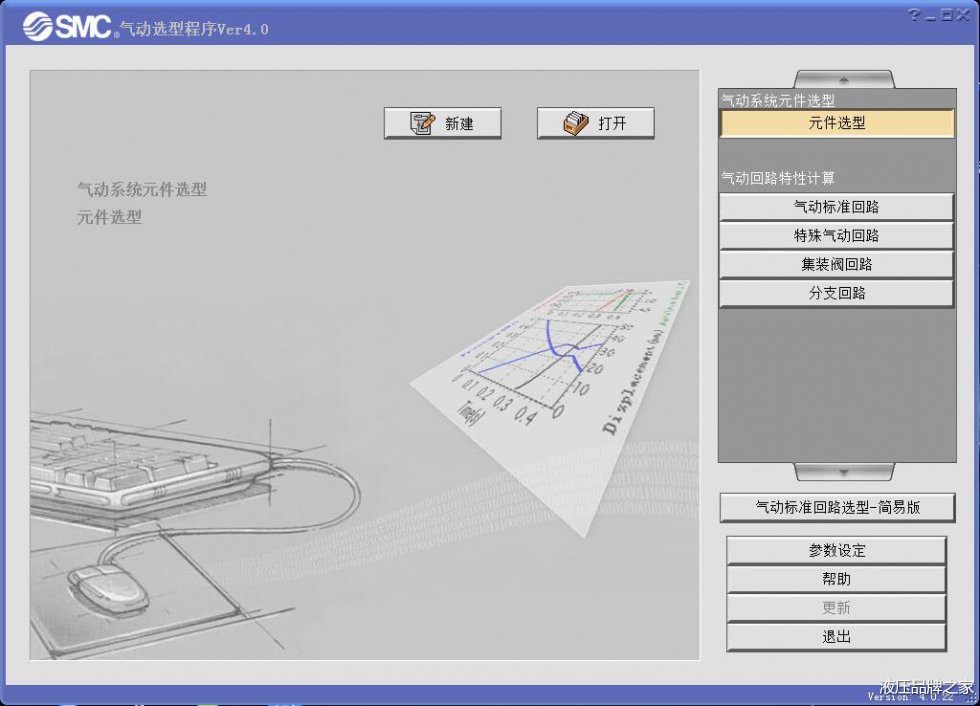
Task: Maximize the SMC program window
Action: click(x=946, y=15)
